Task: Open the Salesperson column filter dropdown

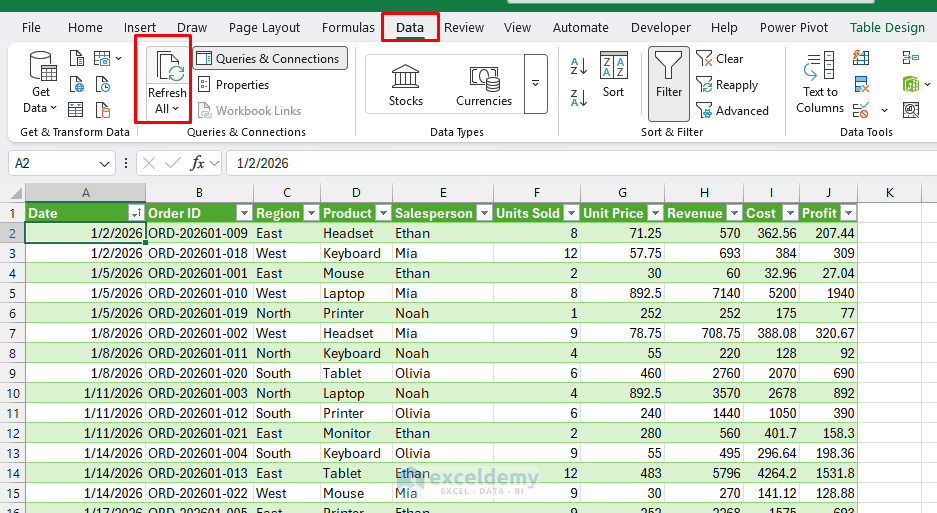Action: click(485, 213)
